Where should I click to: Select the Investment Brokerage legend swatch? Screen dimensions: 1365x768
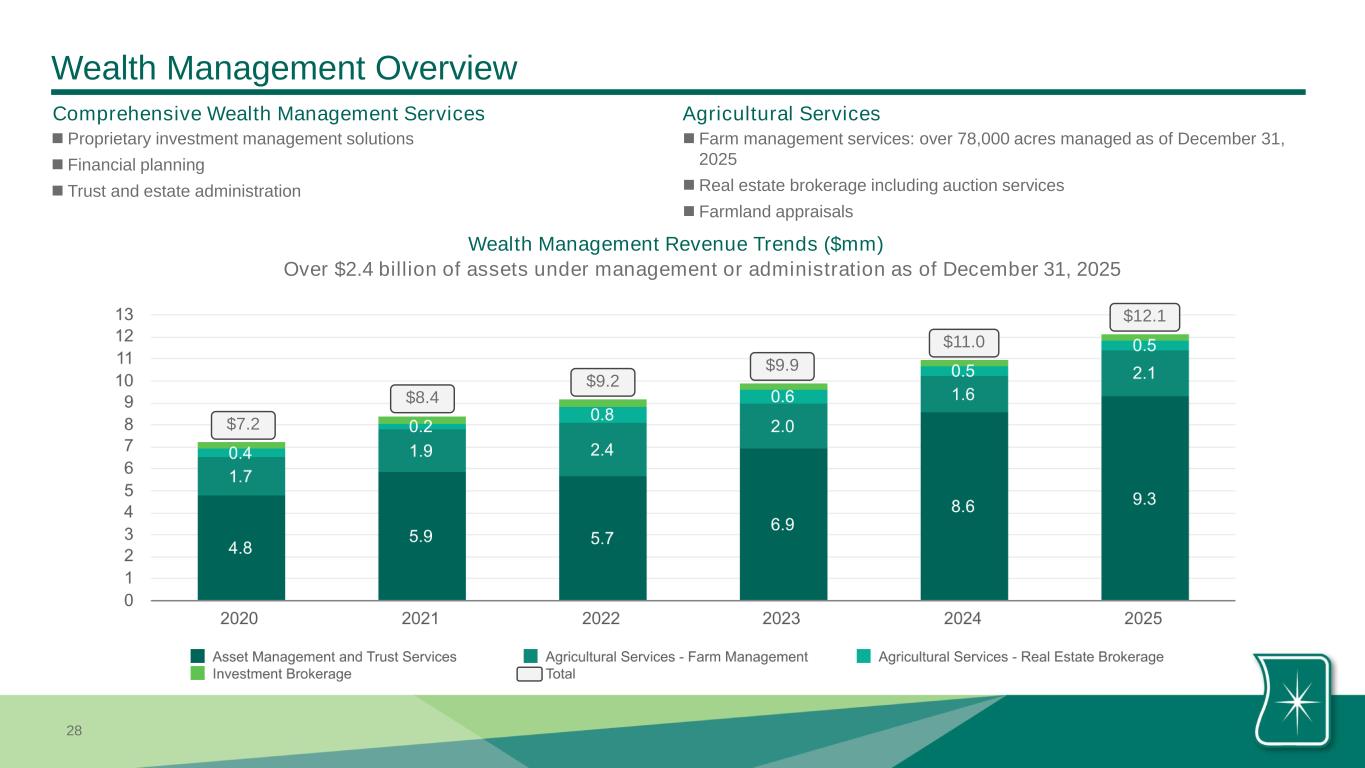click(198, 674)
